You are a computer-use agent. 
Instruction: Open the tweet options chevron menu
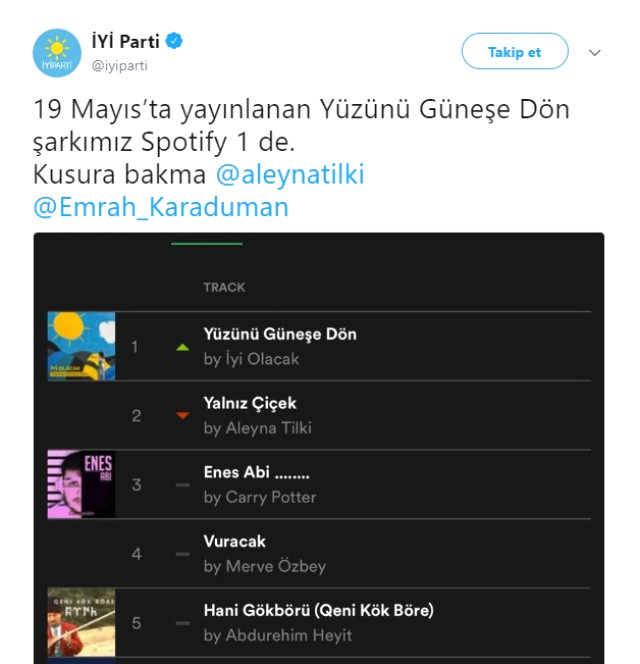click(x=595, y=52)
